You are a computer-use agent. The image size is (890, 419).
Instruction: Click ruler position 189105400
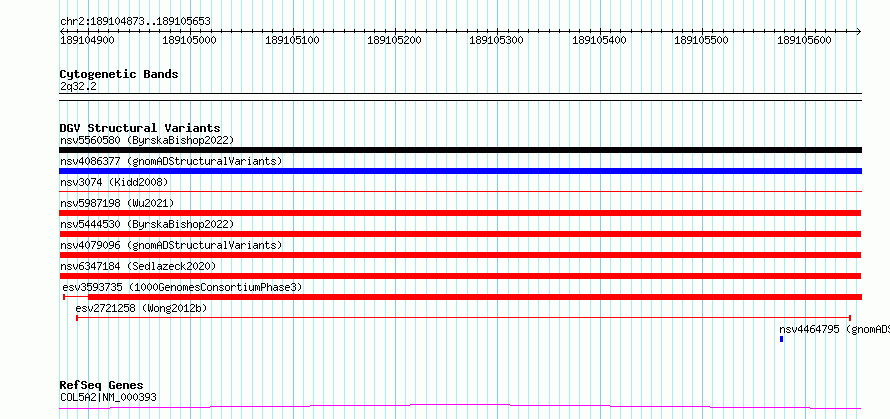[599, 40]
